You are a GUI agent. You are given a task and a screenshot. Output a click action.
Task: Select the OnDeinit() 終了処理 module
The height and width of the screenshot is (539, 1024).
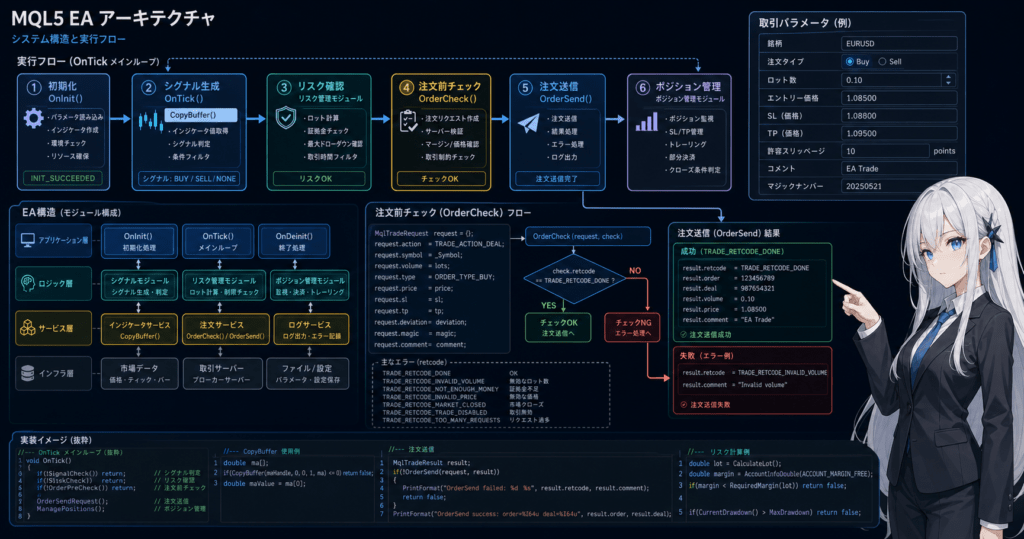294,242
